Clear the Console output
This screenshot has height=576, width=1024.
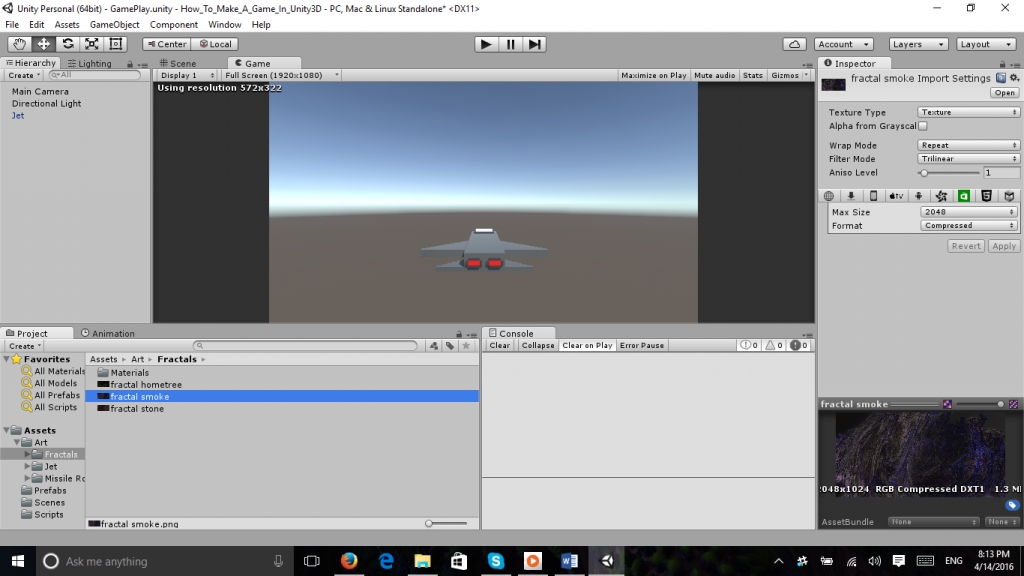(499, 345)
